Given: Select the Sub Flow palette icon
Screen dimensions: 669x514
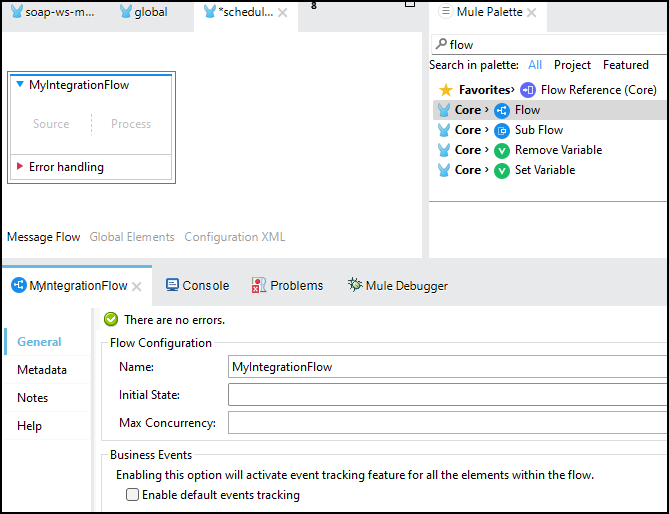Looking at the screenshot, I should (x=502, y=130).
